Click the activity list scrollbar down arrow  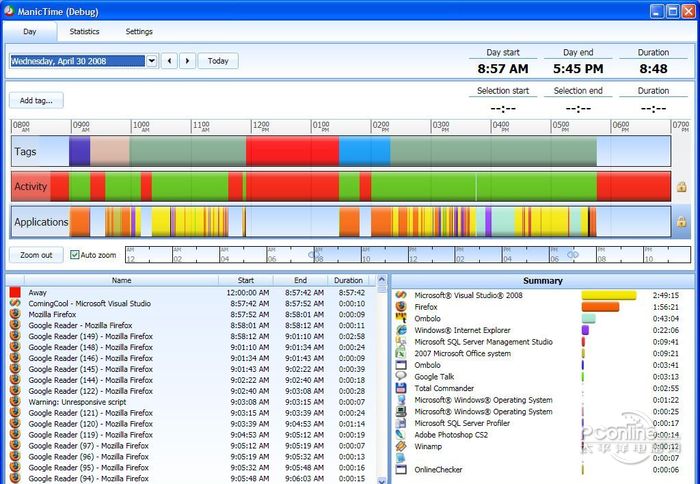382,480
